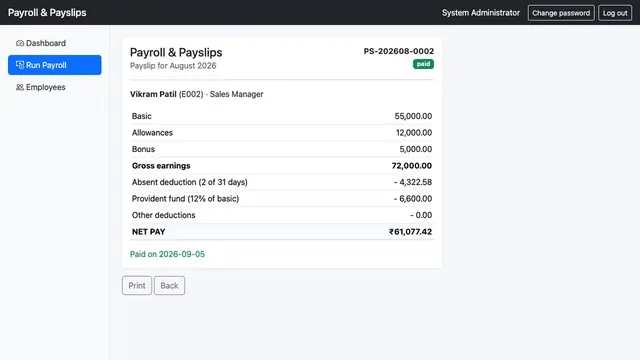Click the Payroll & Payslips card heading
Viewport: 640px width, 360px height.
[176, 52]
